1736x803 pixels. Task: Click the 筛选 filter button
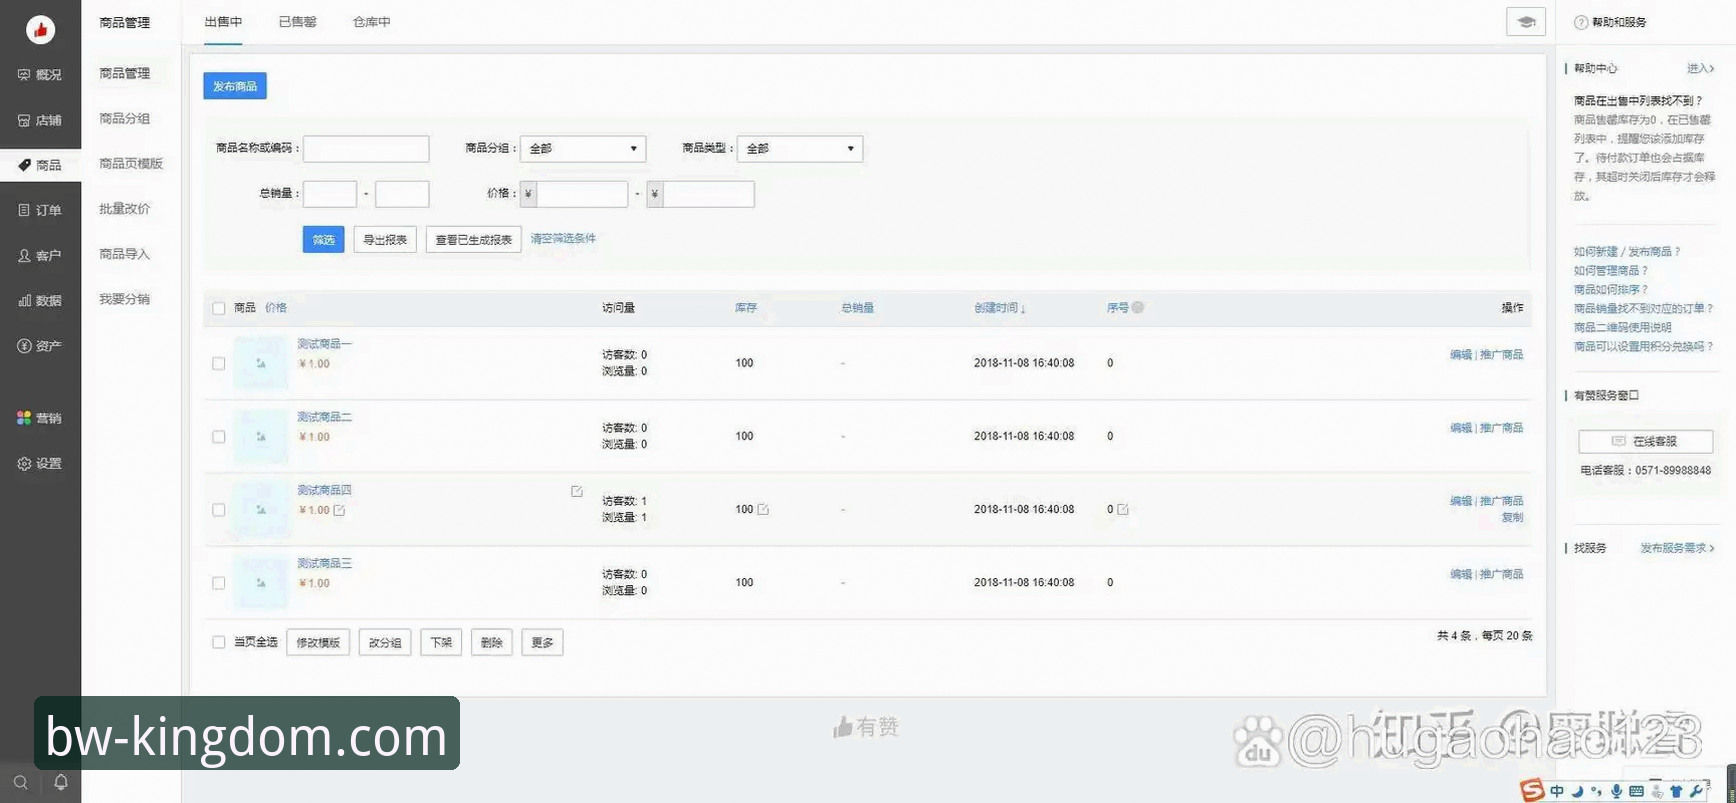point(323,240)
